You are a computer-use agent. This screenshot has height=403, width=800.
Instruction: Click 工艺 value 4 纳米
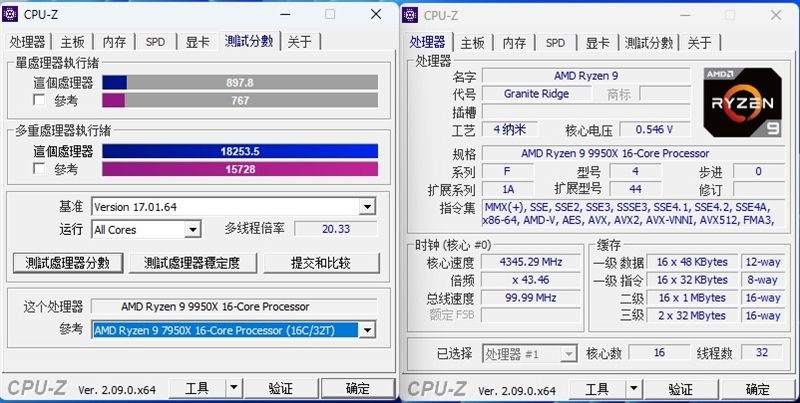[509, 129]
